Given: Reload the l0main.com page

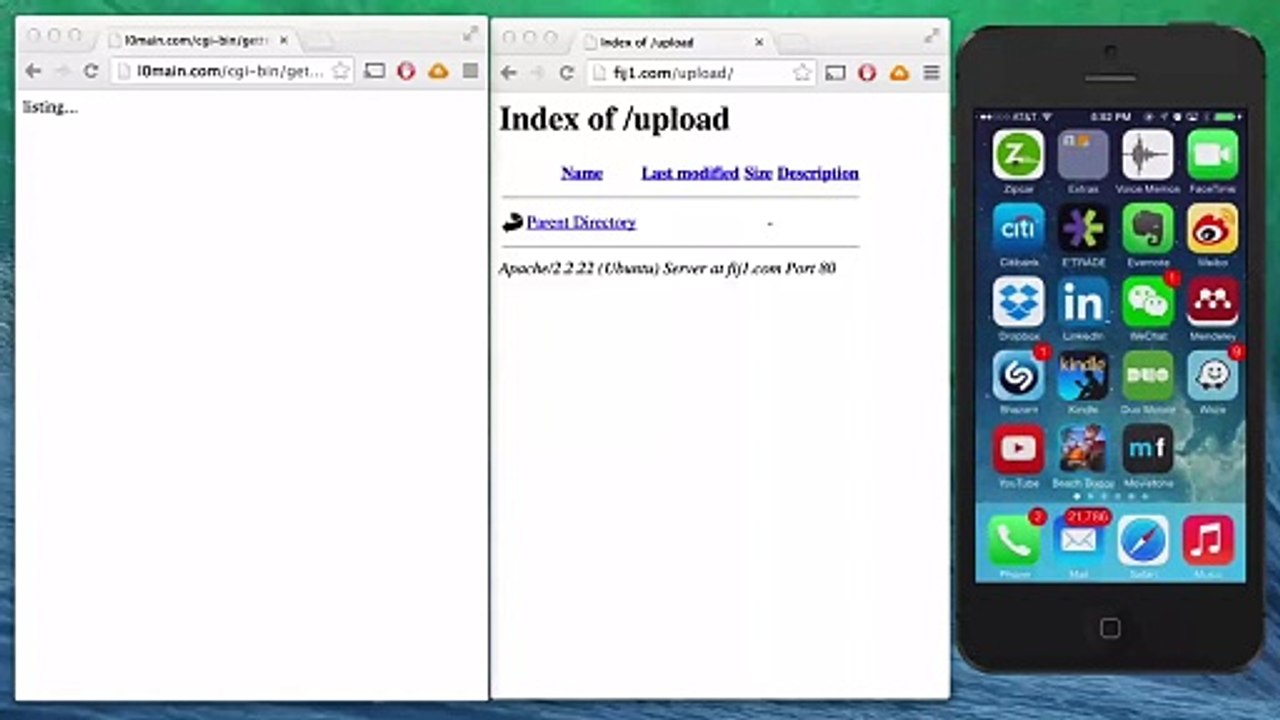Looking at the screenshot, I should [x=91, y=71].
